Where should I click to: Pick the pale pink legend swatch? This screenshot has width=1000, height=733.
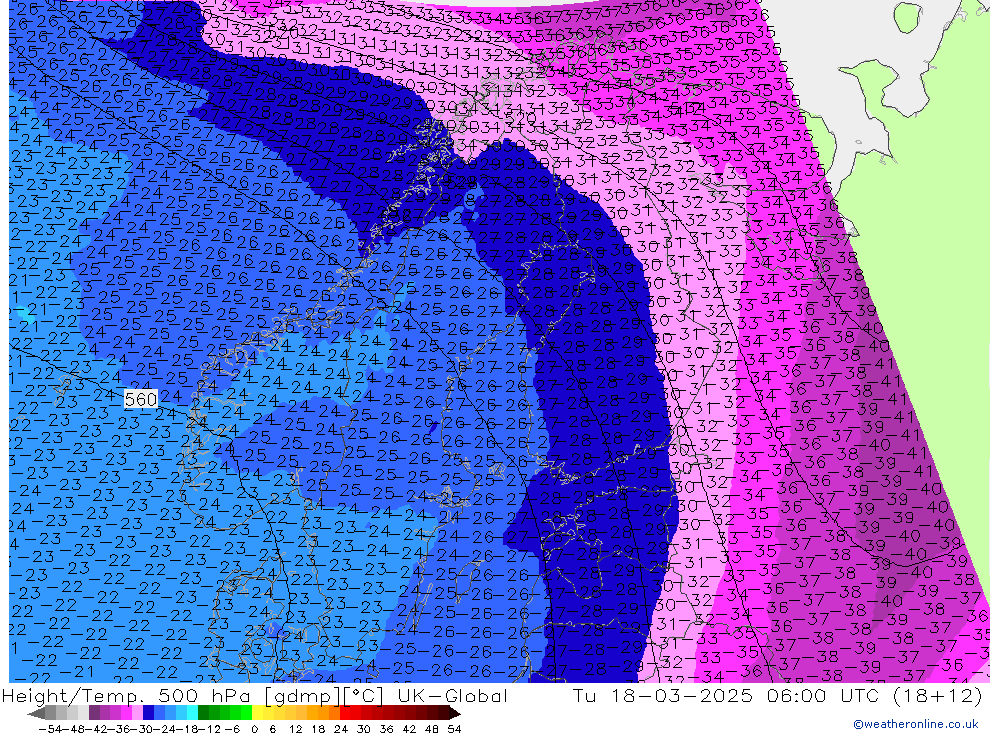click(137, 713)
